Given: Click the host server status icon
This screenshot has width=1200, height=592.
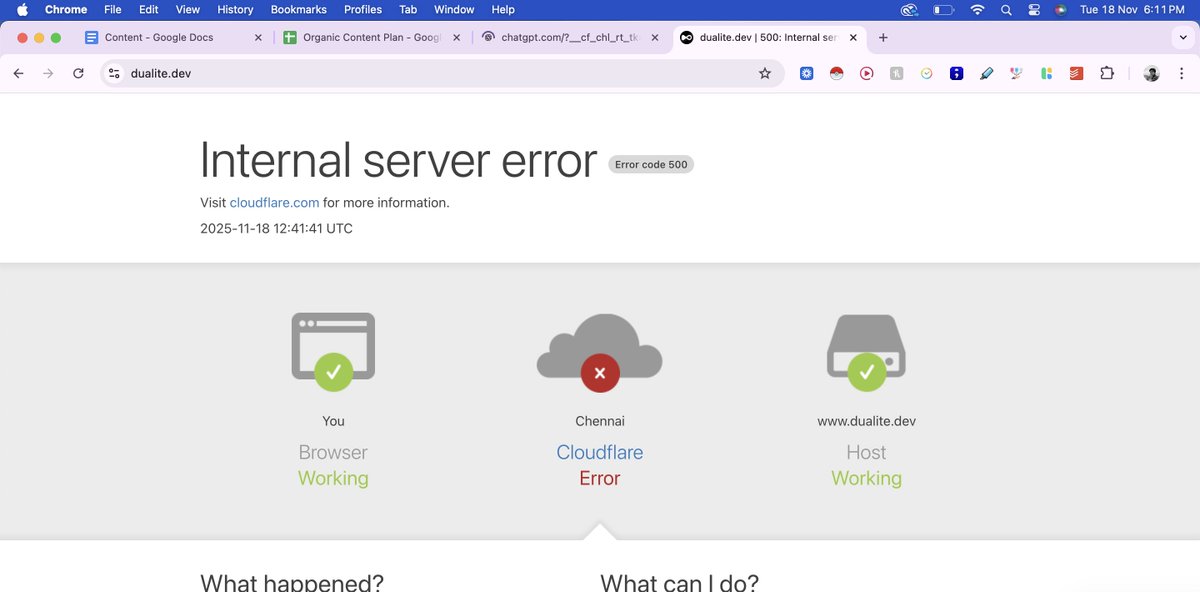Looking at the screenshot, I should click(x=866, y=352).
